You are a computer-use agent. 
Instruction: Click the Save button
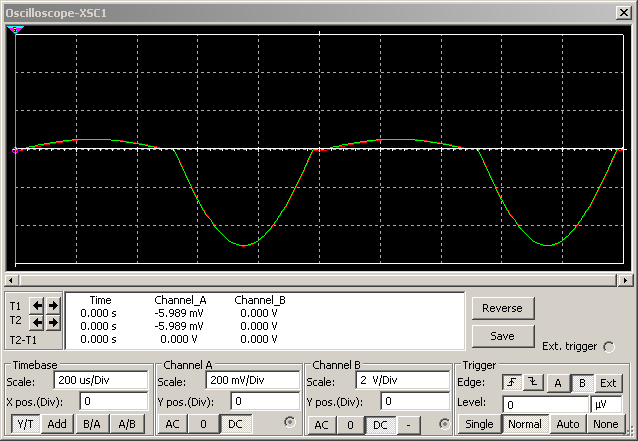pyautogui.click(x=503, y=336)
